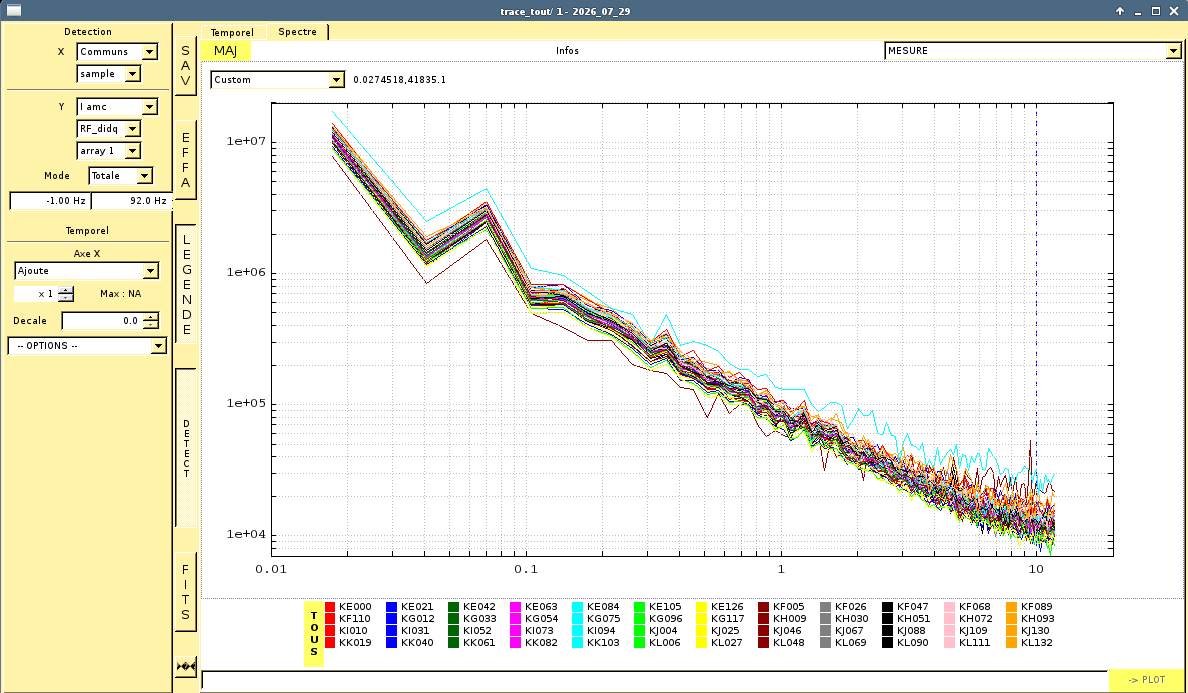Screen dimensions: 1188x693
Task: Toggle the KE084 cyan legend entry
Action: click(x=596, y=607)
